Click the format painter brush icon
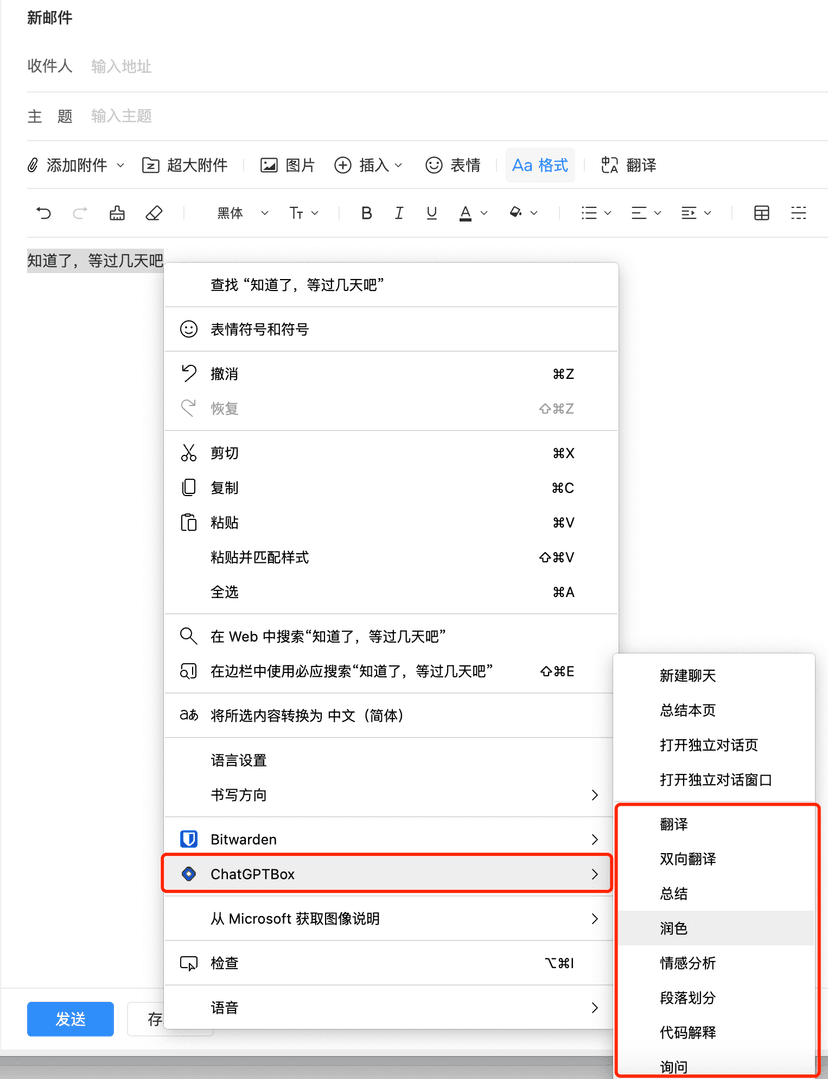This screenshot has height=1079, width=828. click(117, 213)
